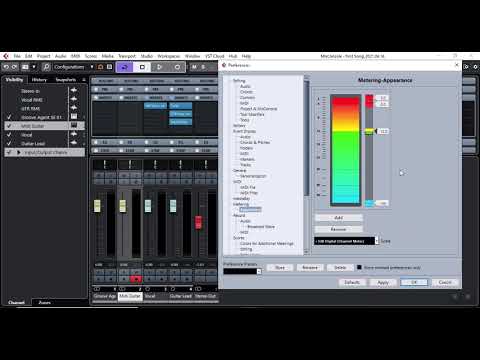The image size is (480, 360).
Task: Switch to the Zones tab at bottom
Action: 44,302
